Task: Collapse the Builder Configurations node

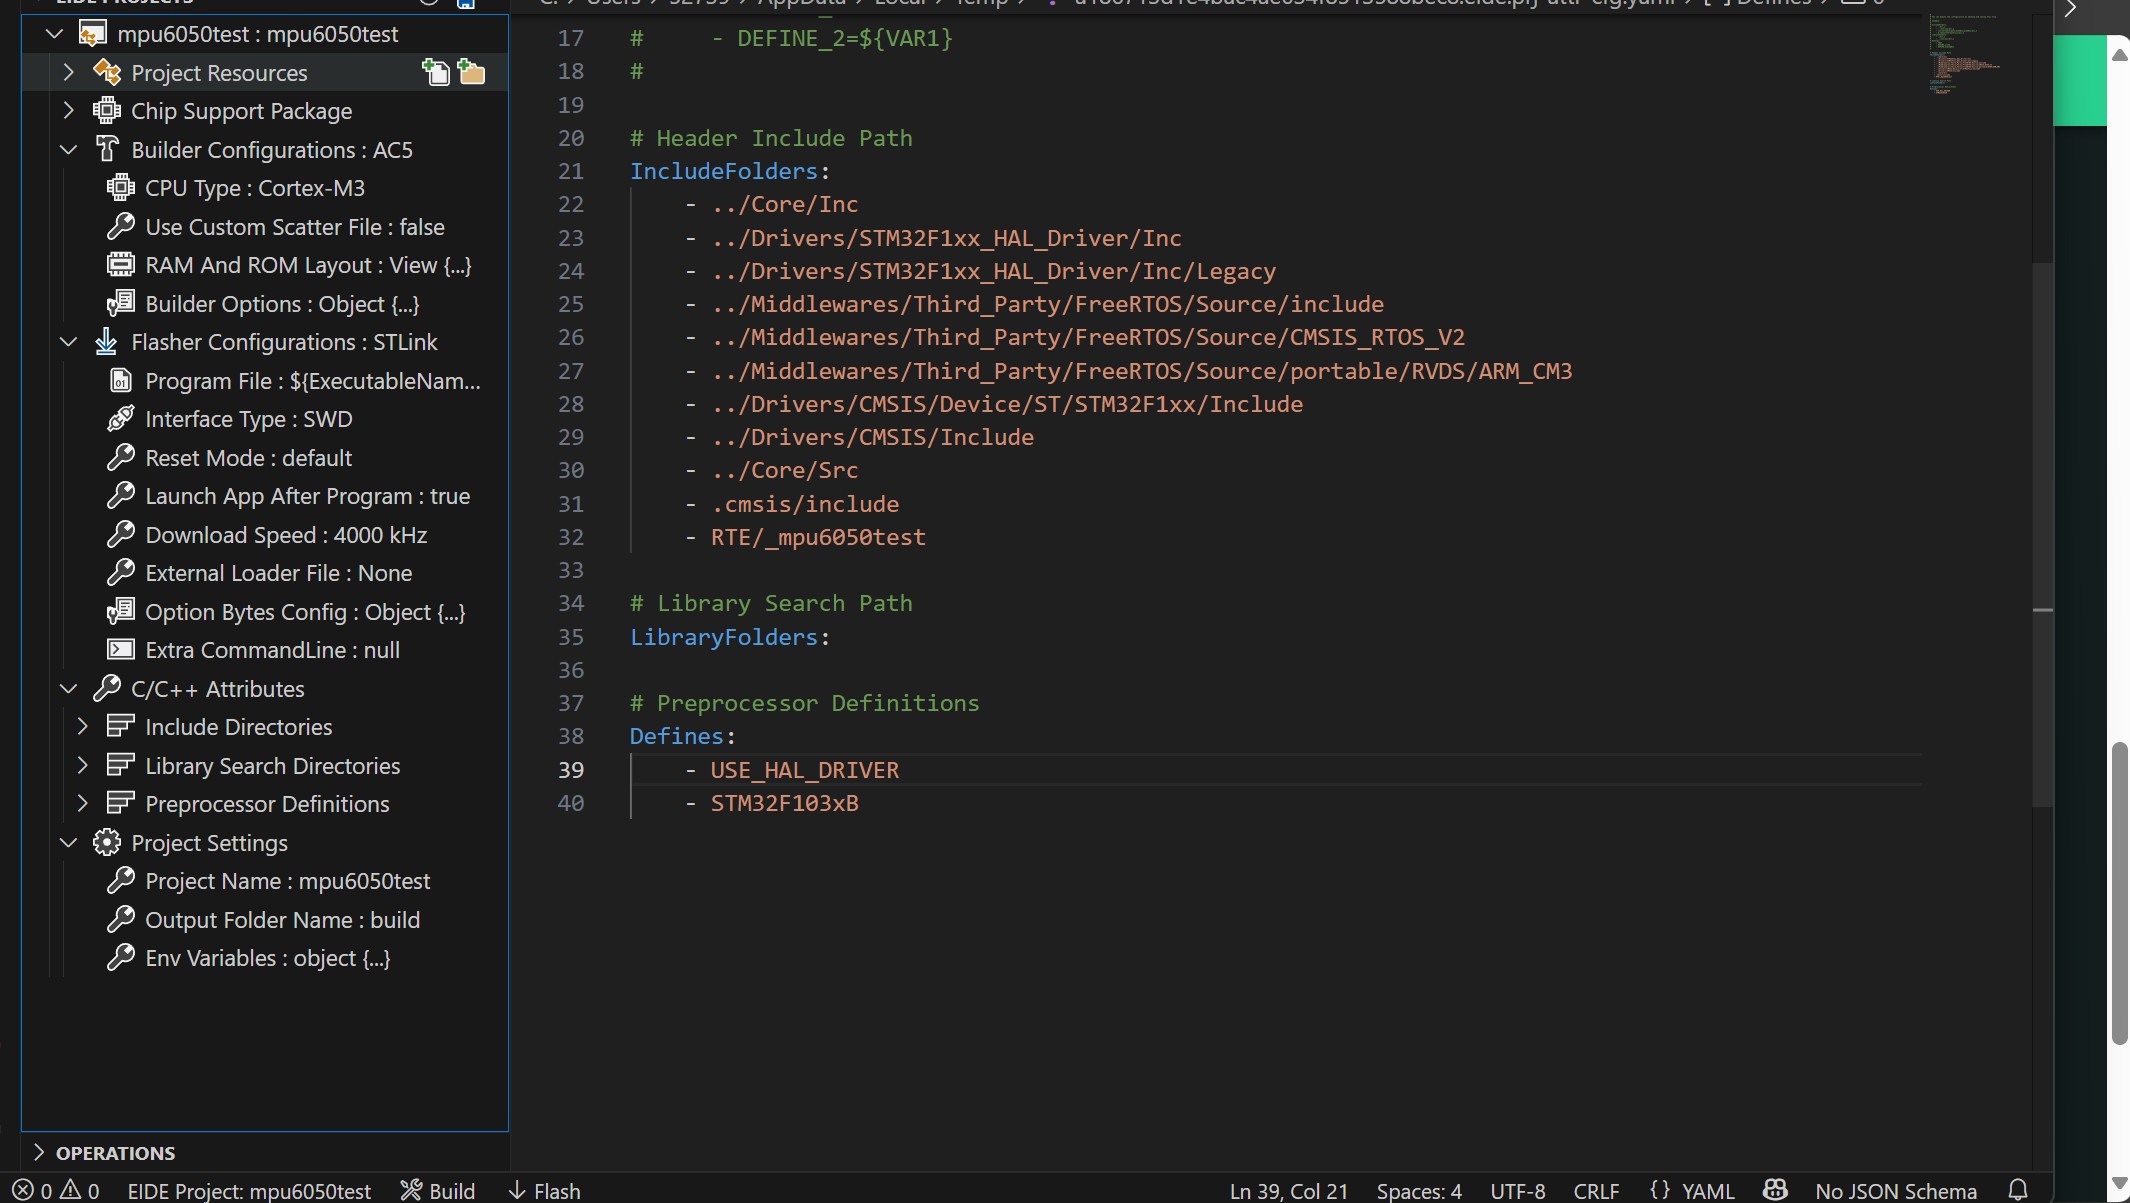Action: point(69,149)
